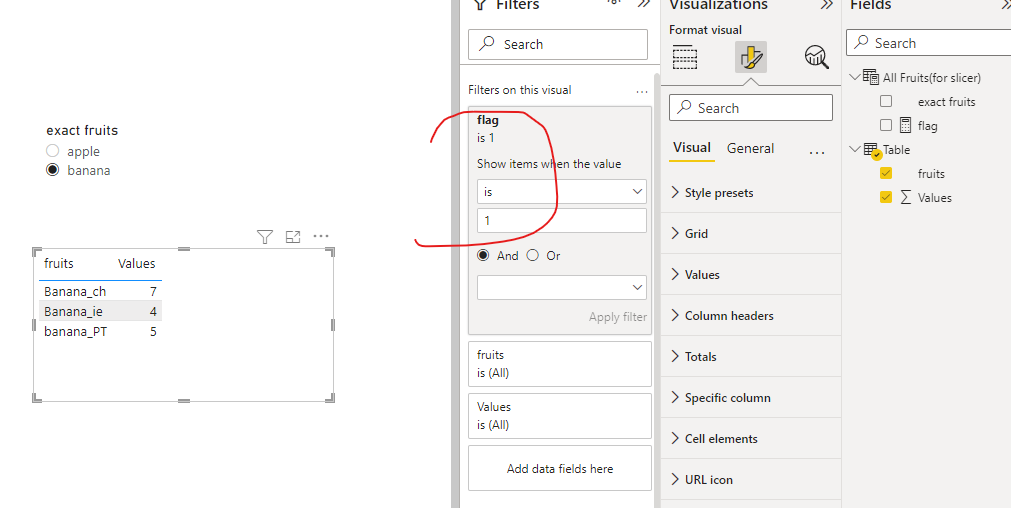Screen dimensions: 1011x508
Task: Expand URL icon section
Action: pyautogui.click(x=751, y=480)
